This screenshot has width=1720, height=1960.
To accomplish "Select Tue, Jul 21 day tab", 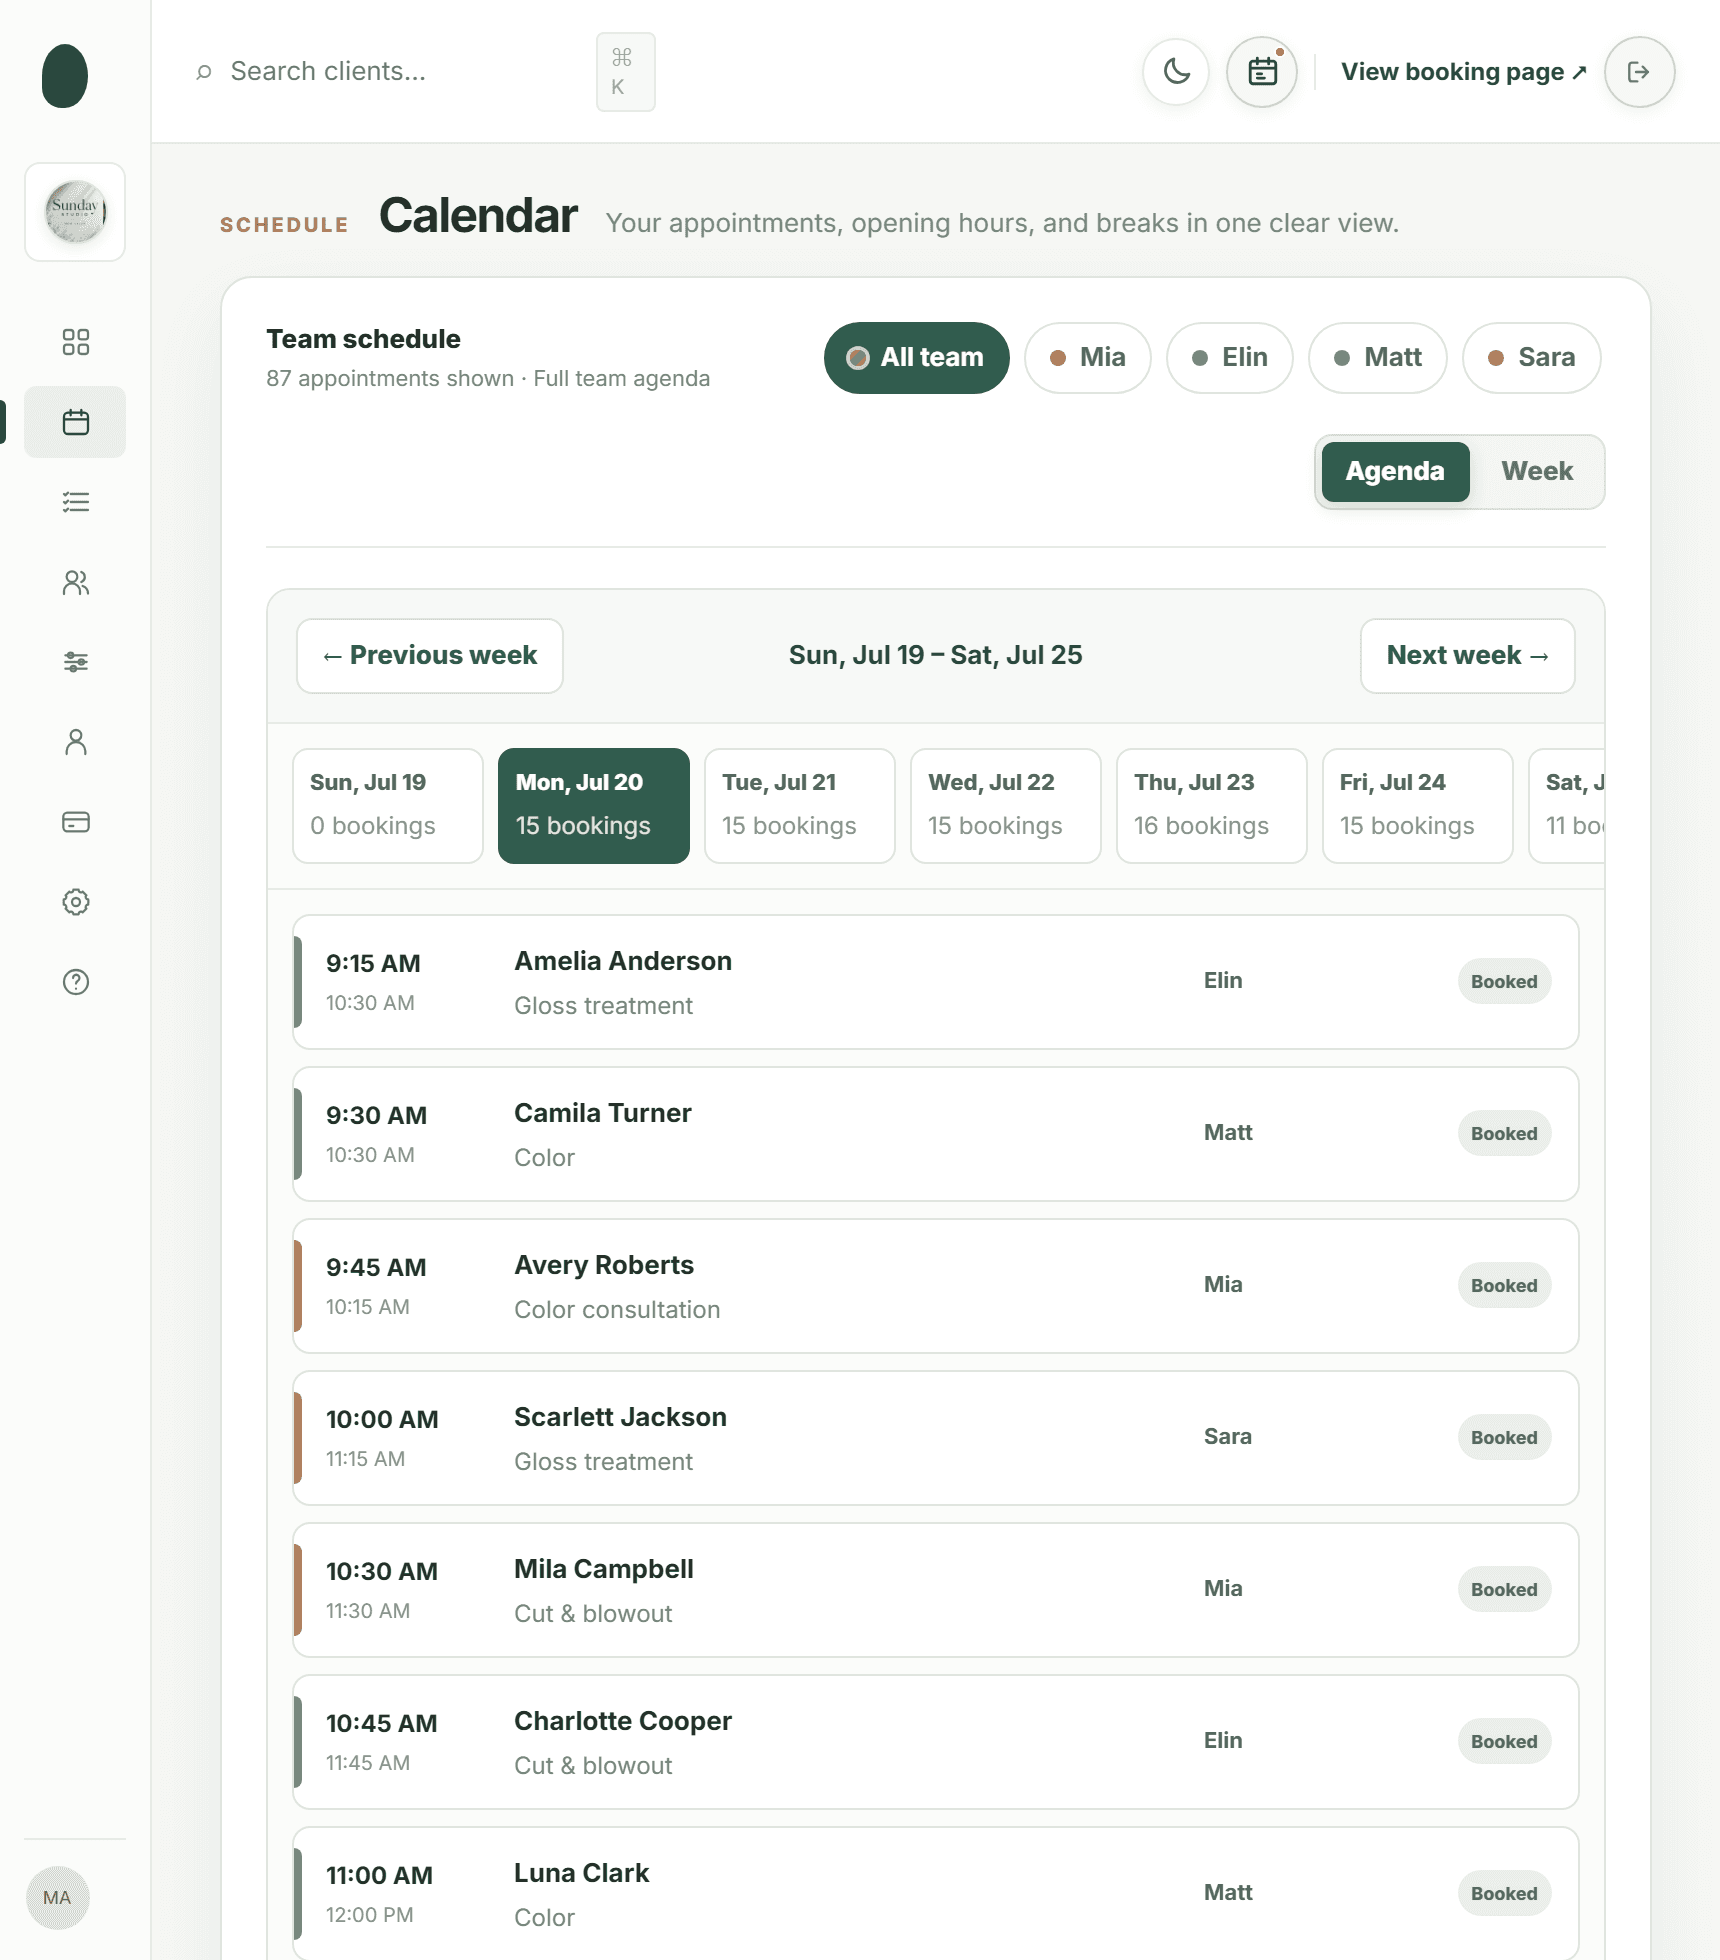I will point(800,806).
